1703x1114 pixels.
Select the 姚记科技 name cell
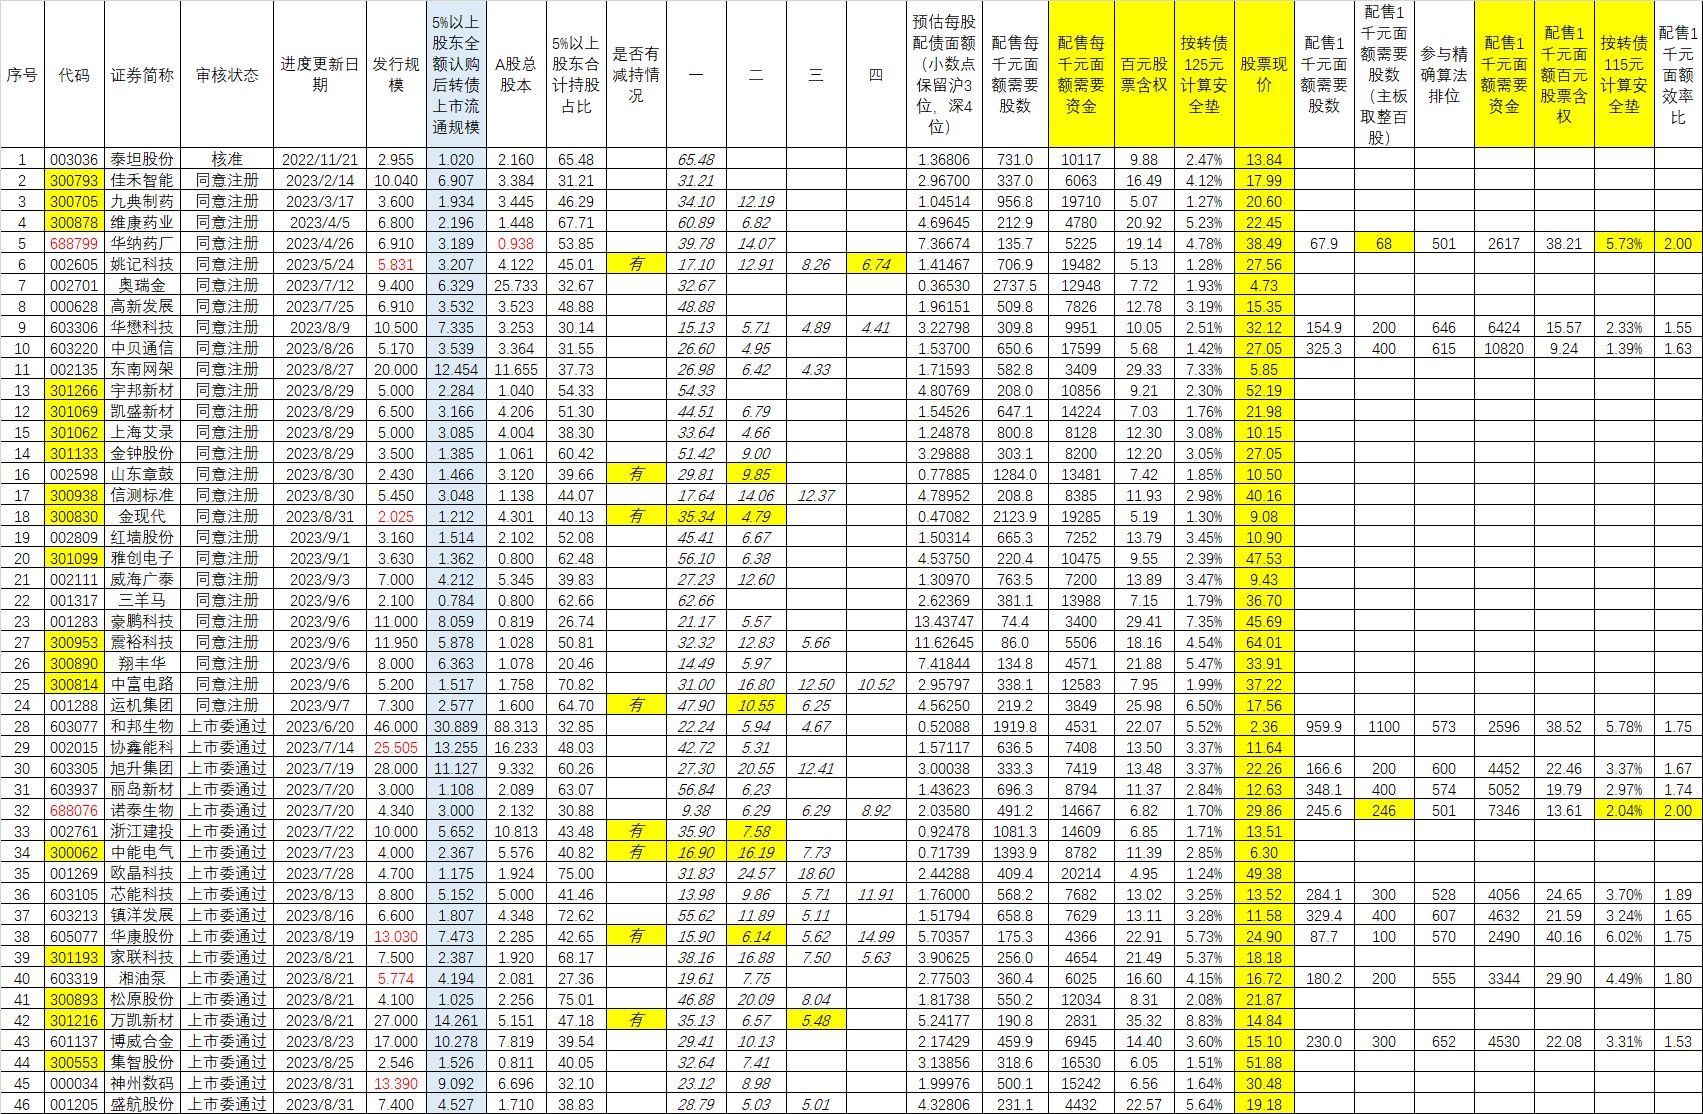pyautogui.click(x=142, y=264)
